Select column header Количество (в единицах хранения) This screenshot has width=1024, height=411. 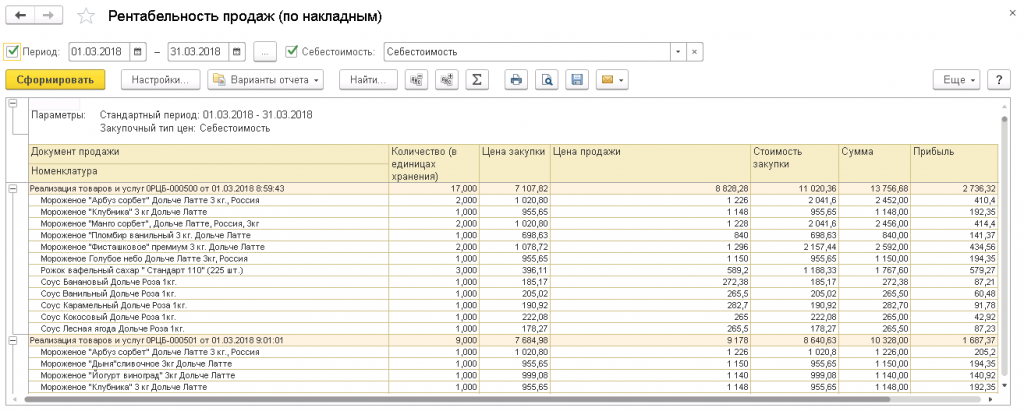click(434, 163)
